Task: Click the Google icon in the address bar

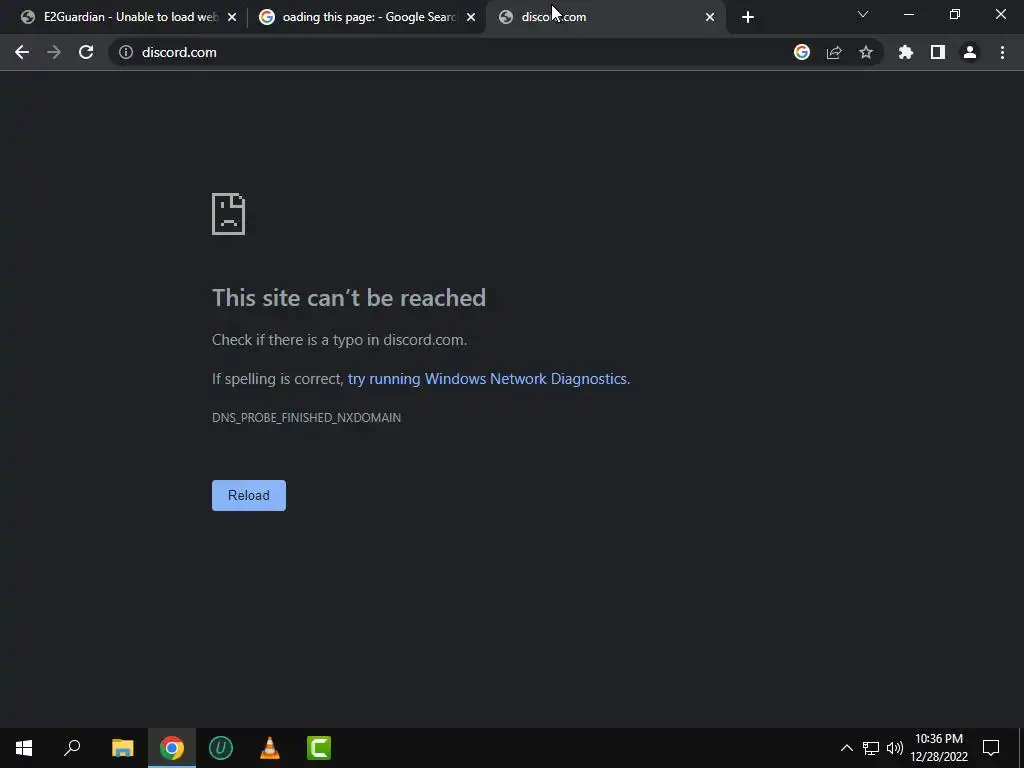Action: (x=802, y=52)
